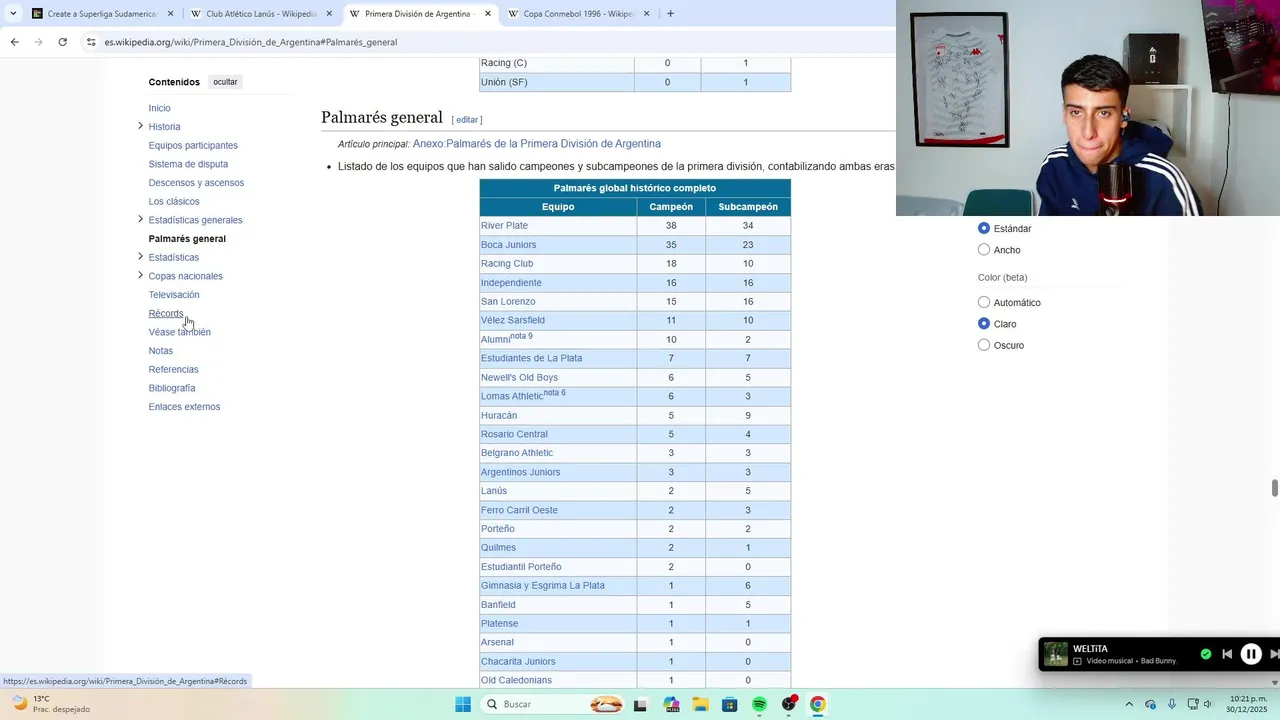Open nota 9 next to Alumni

pyautogui.click(x=521, y=336)
